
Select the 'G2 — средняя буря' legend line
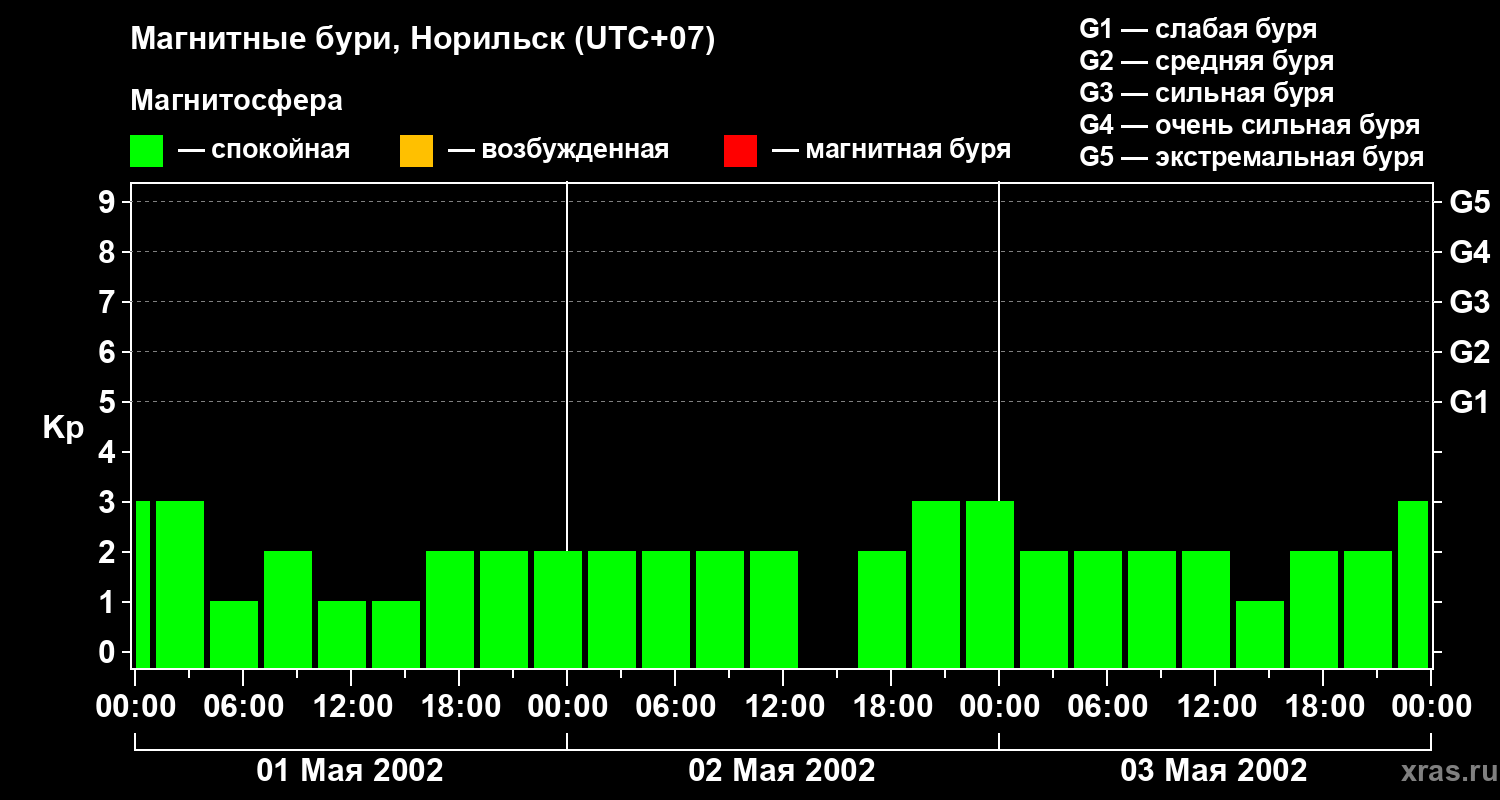click(x=1207, y=61)
